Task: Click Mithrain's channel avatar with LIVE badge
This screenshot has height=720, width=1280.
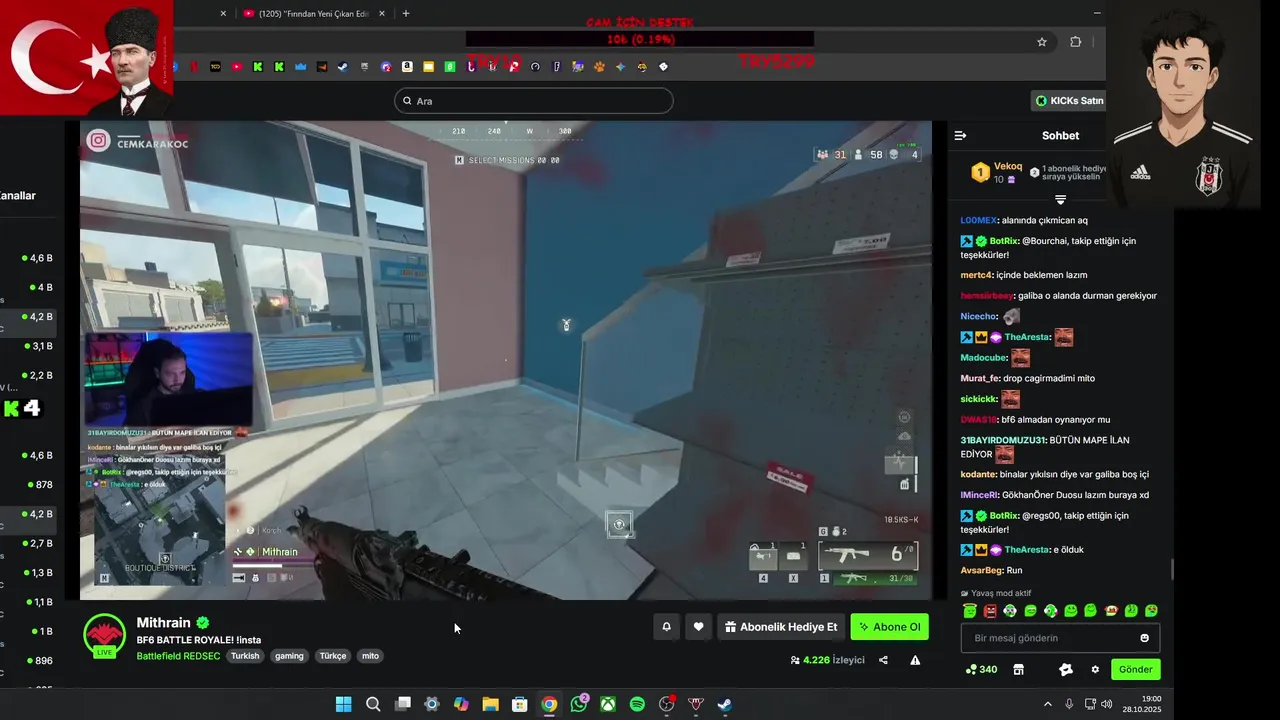Action: pyautogui.click(x=104, y=636)
